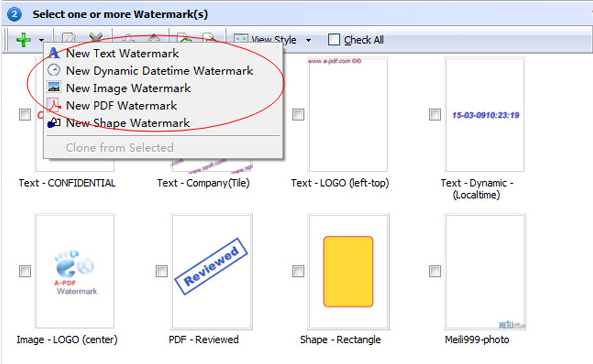The image size is (593, 364).
Task: Select the Meili999-photo thumbnail
Action: tap(485, 271)
